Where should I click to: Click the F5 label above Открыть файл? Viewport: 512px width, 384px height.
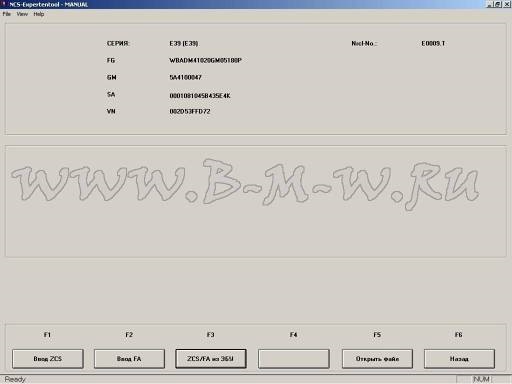pos(377,334)
